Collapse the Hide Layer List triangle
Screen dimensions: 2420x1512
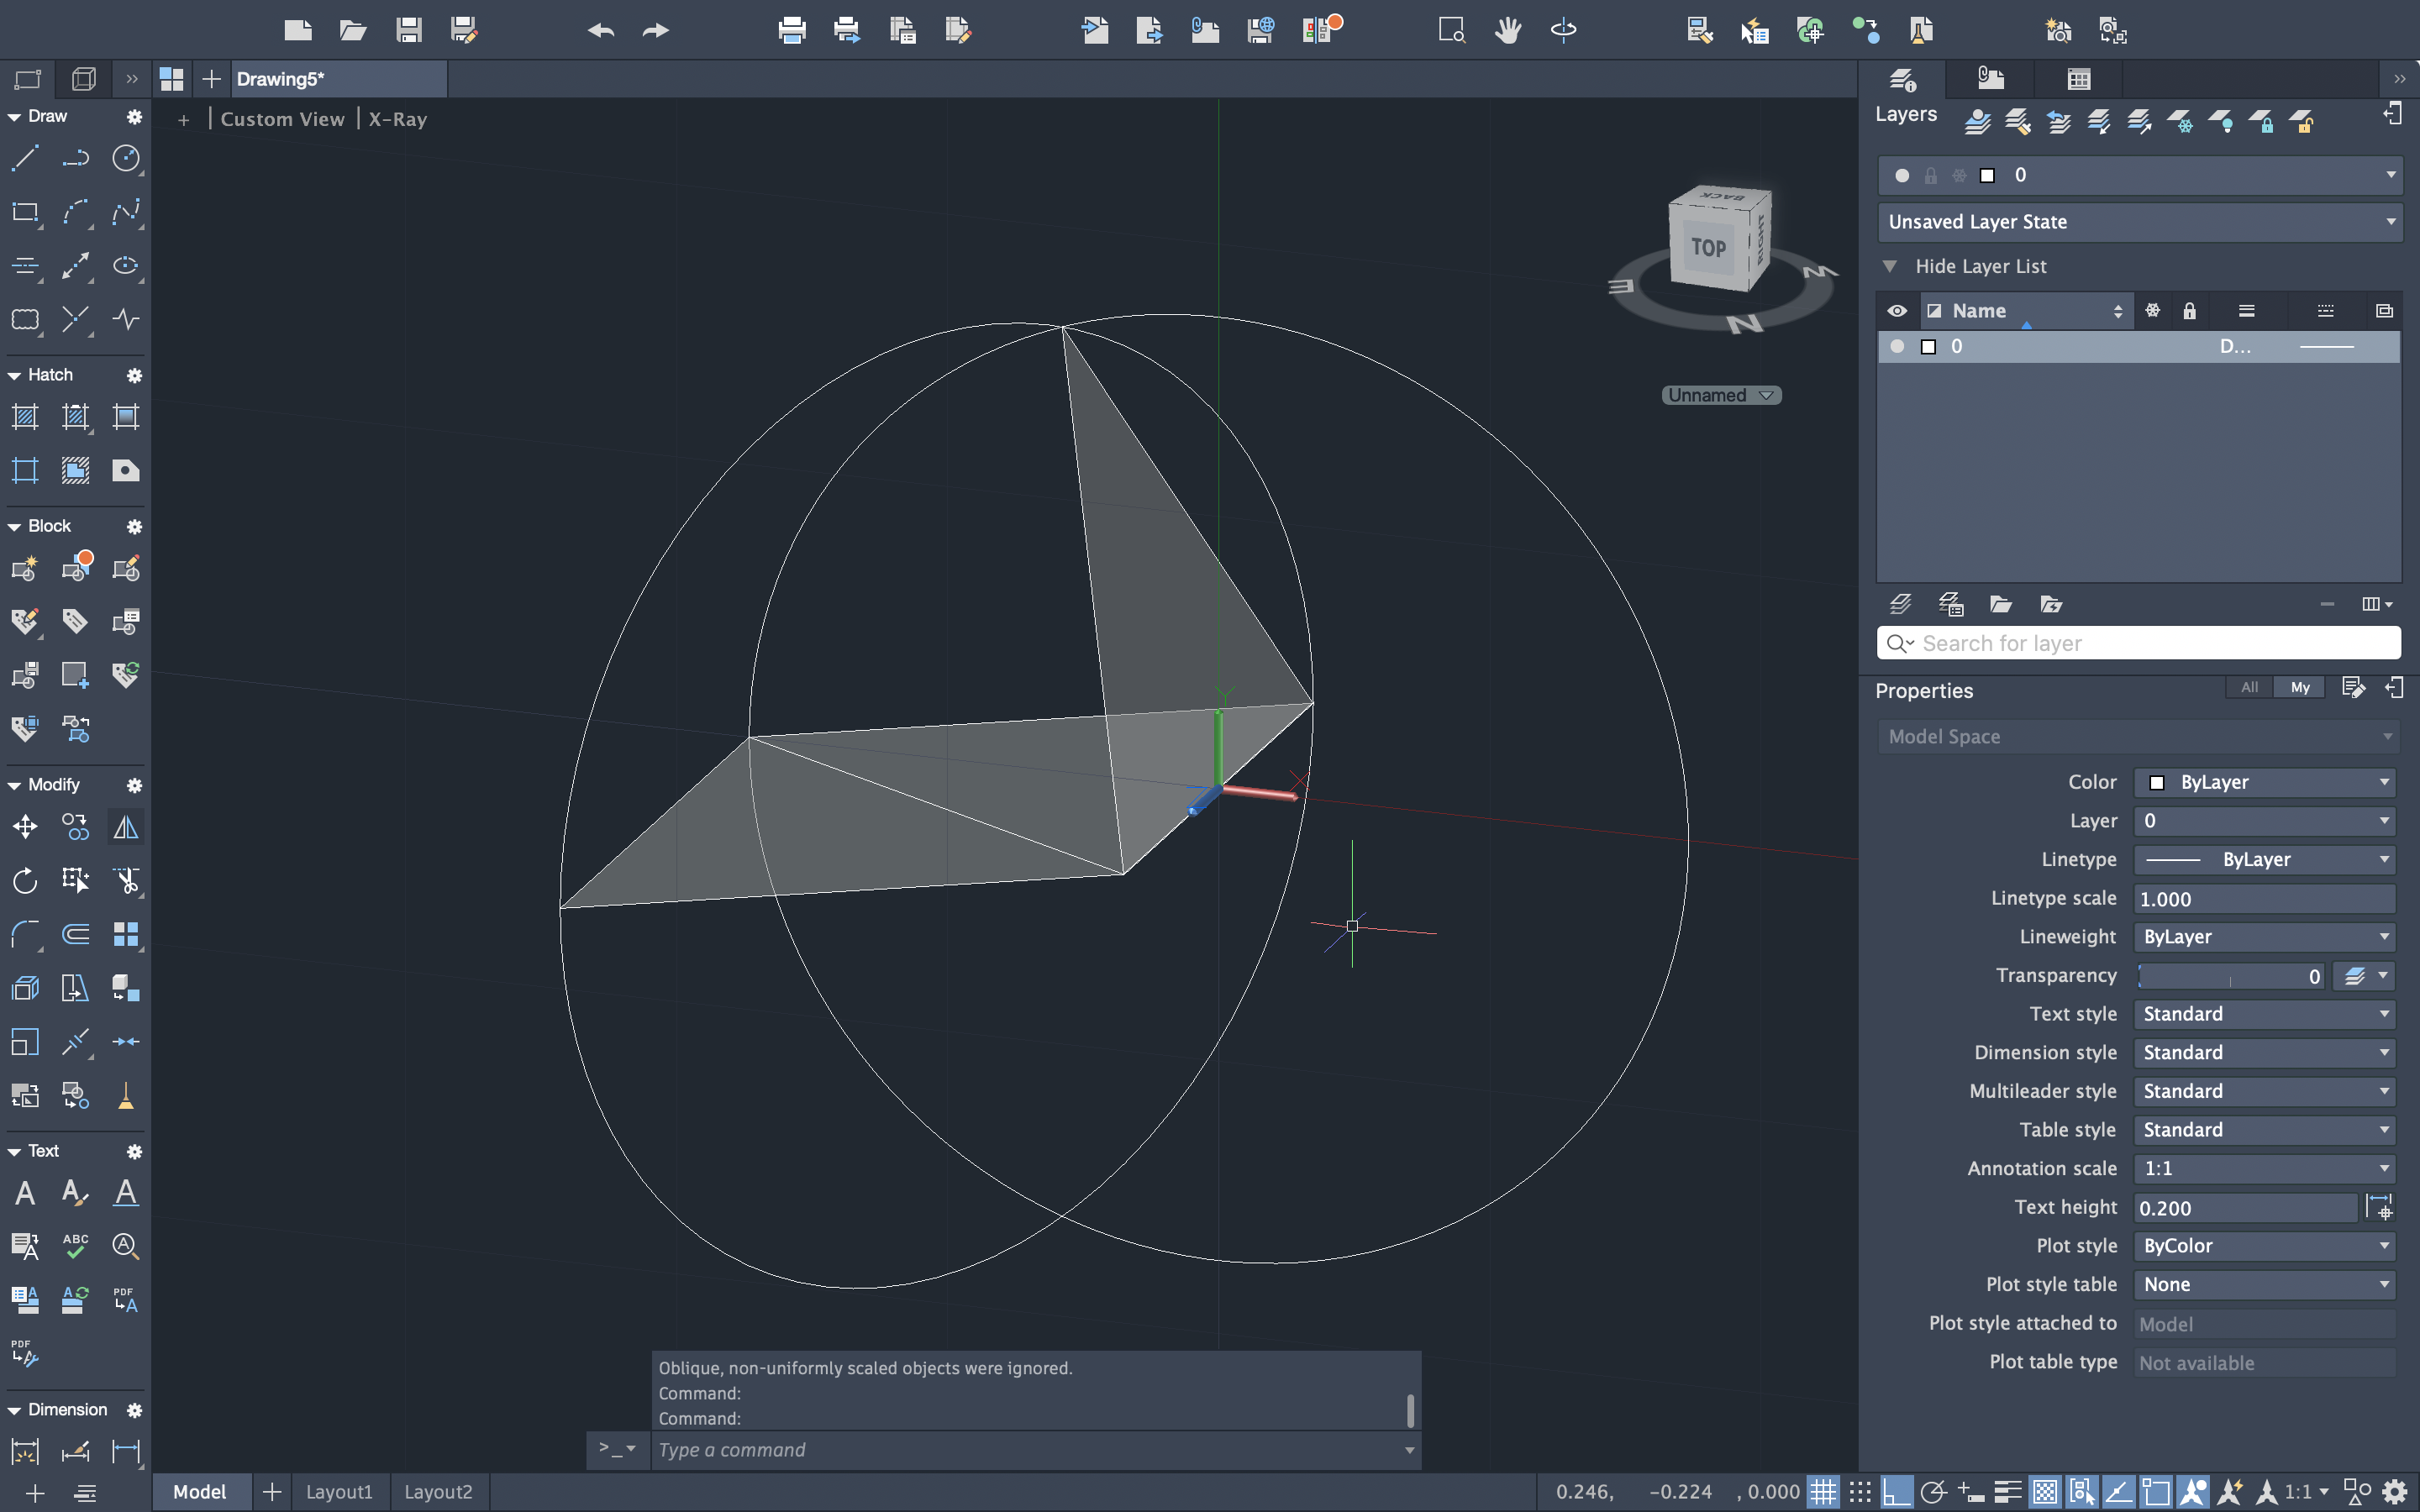(x=1890, y=266)
